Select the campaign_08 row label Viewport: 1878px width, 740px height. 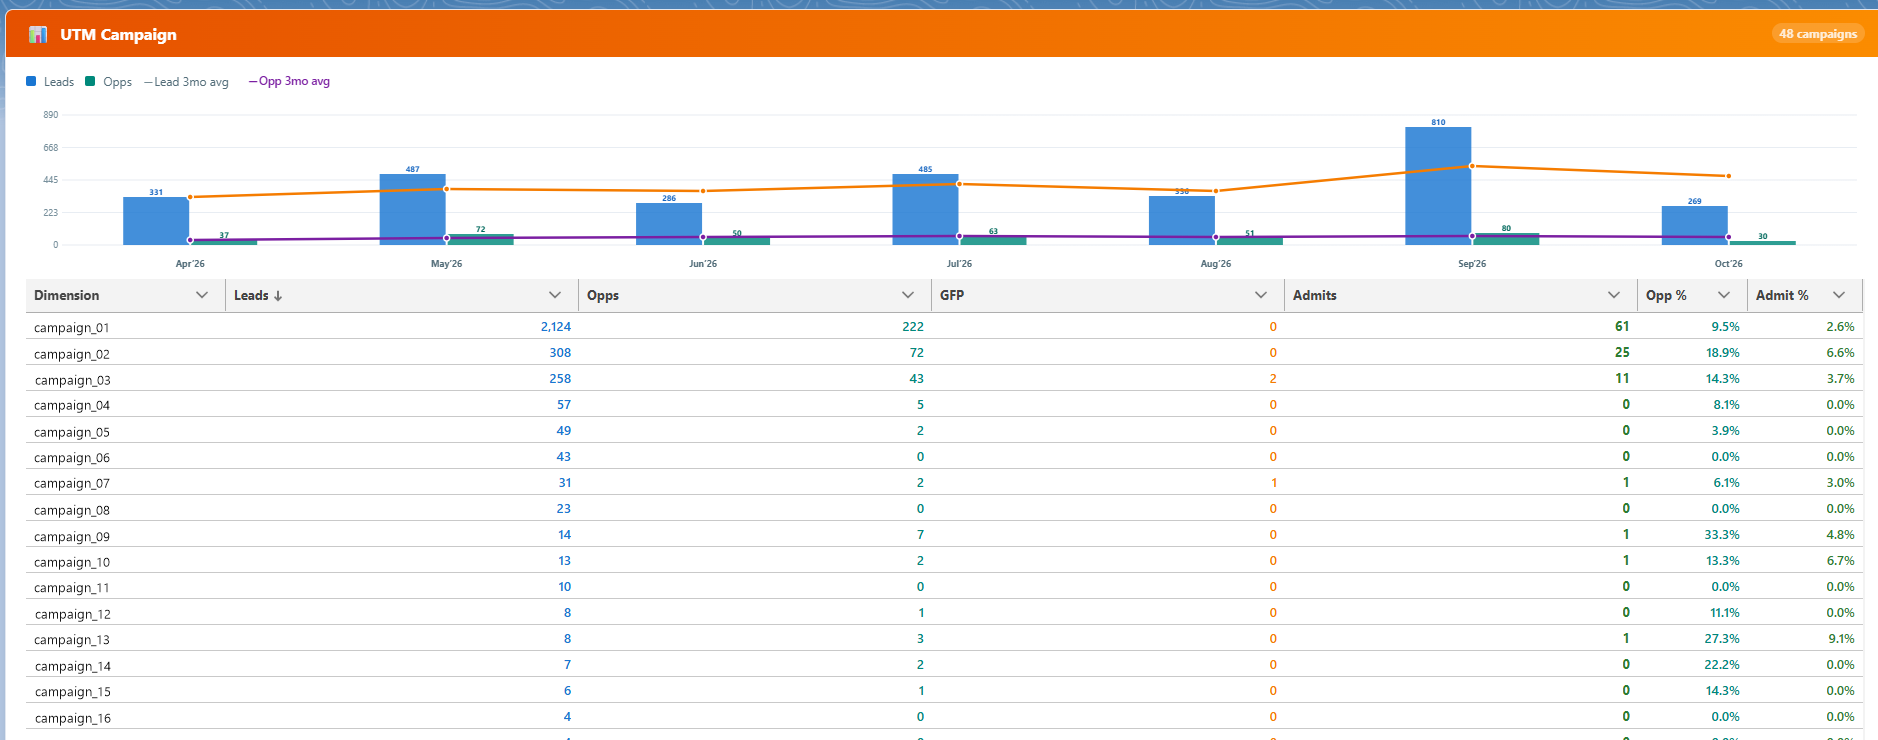pos(72,510)
